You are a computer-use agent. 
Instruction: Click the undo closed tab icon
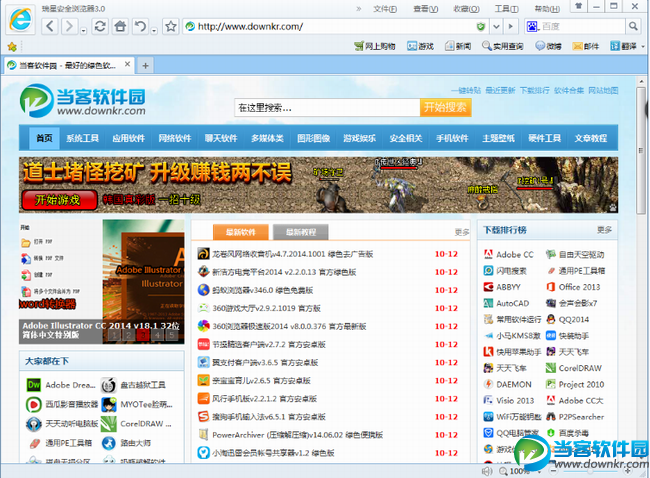(x=141, y=27)
